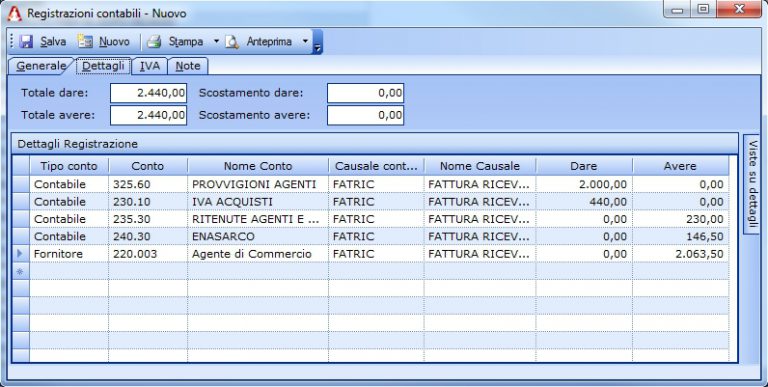Screen dimensions: 768x387
Task: Click Contabile cell in IVA ACQUISTI row
Action: [x=69, y=202]
